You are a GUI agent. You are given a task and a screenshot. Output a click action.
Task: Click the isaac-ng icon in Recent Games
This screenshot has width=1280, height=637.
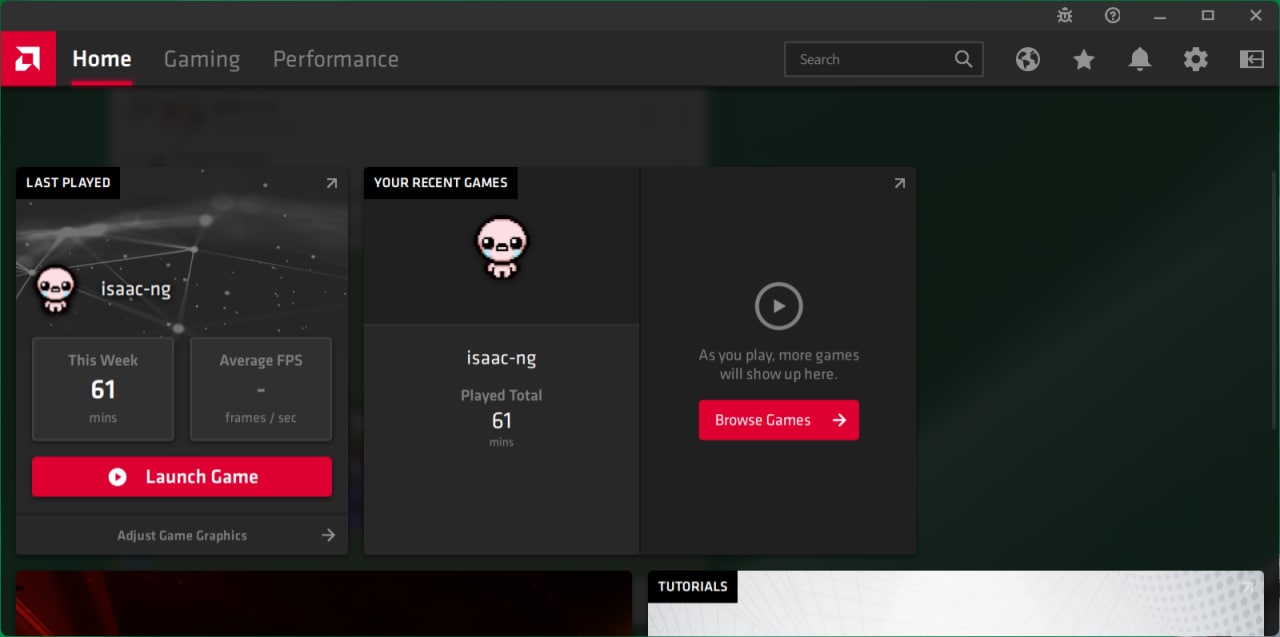click(502, 246)
